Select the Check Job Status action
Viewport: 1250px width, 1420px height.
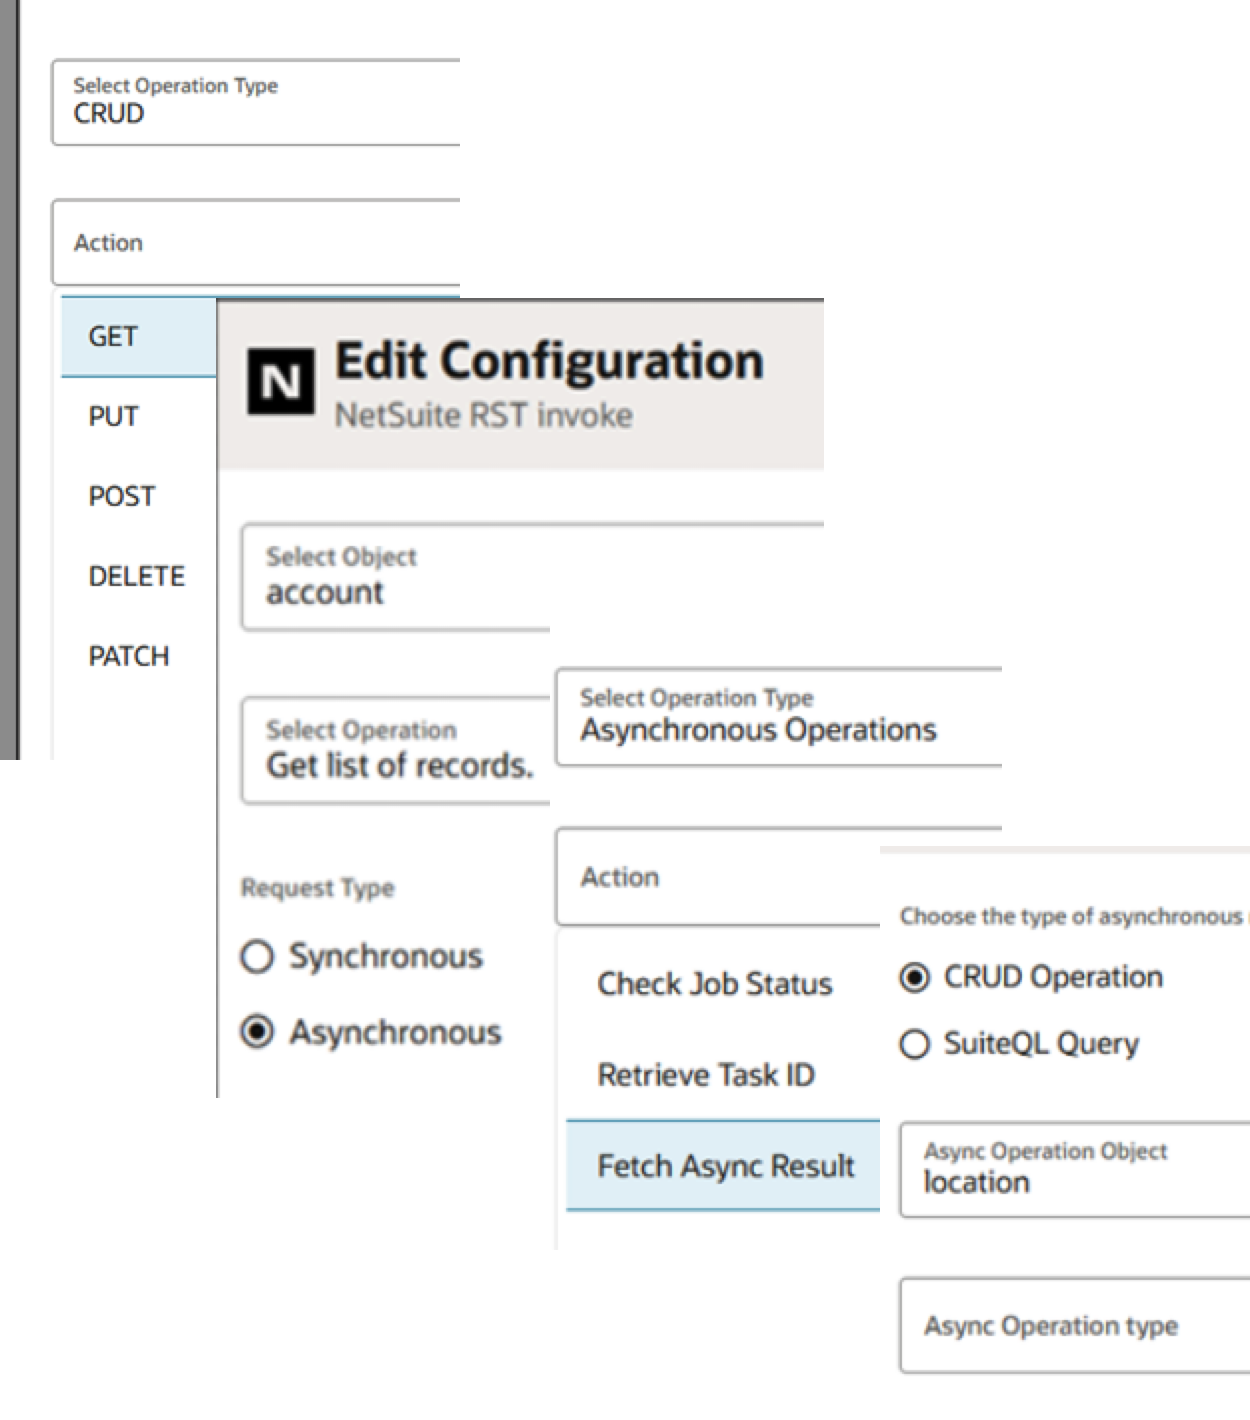tap(715, 984)
